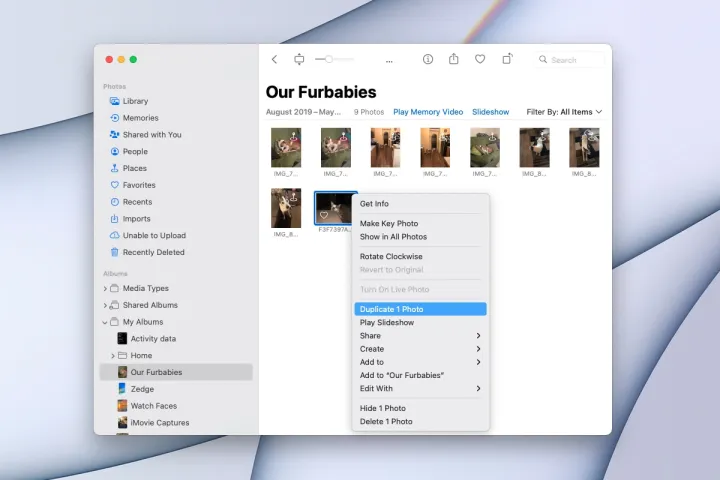Choose Get Info from context menu
This screenshot has width=720, height=480.
pos(420,203)
